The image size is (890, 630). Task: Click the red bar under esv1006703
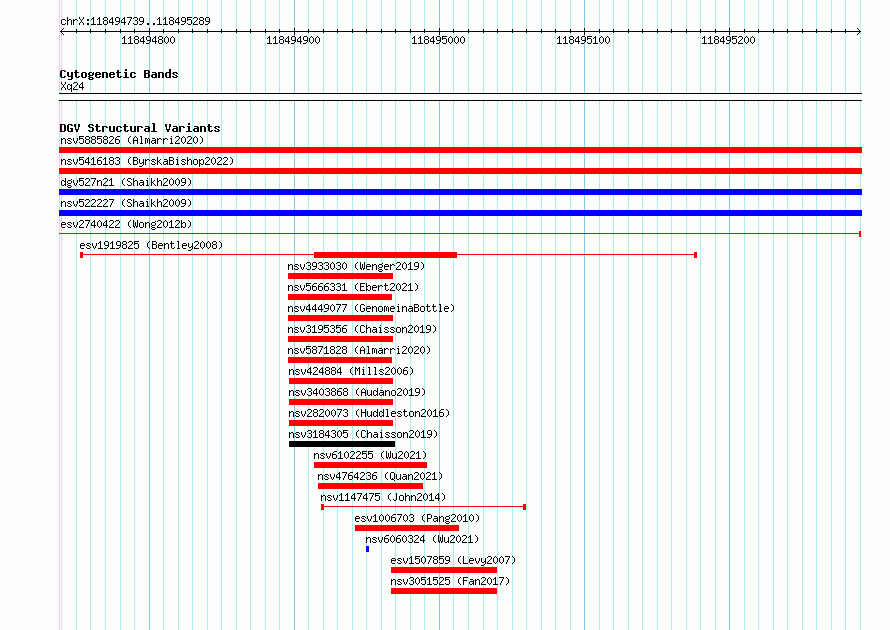coord(407,528)
